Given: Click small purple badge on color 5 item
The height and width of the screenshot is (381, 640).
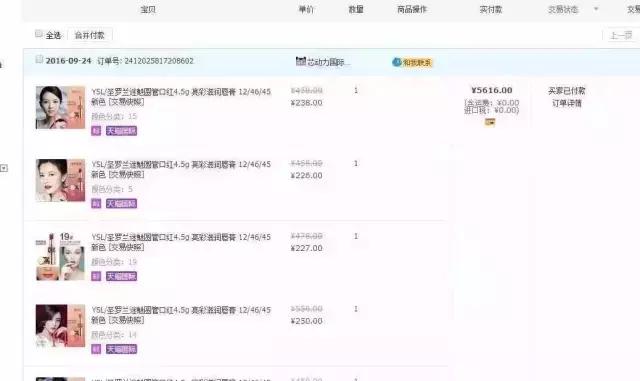Looking at the screenshot, I should 96,203.
